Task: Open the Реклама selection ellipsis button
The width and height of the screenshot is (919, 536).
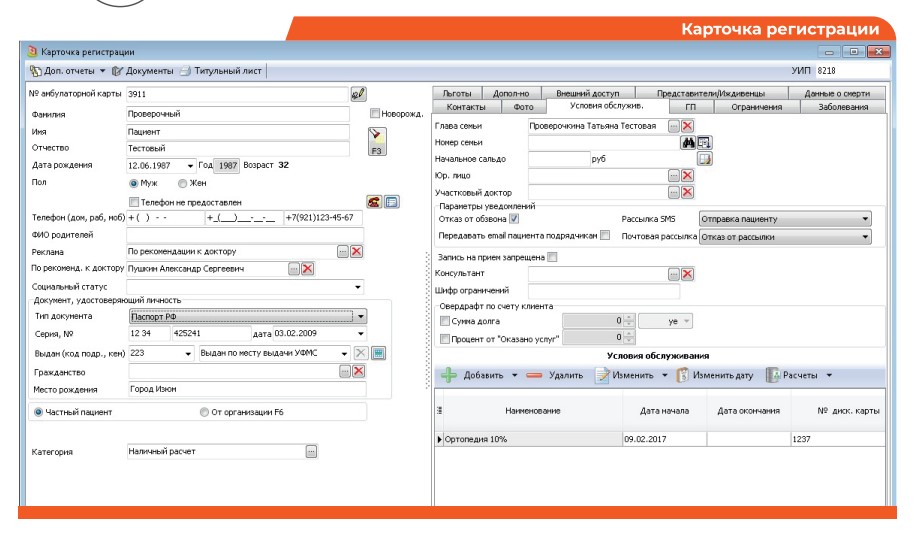Action: 343,251
